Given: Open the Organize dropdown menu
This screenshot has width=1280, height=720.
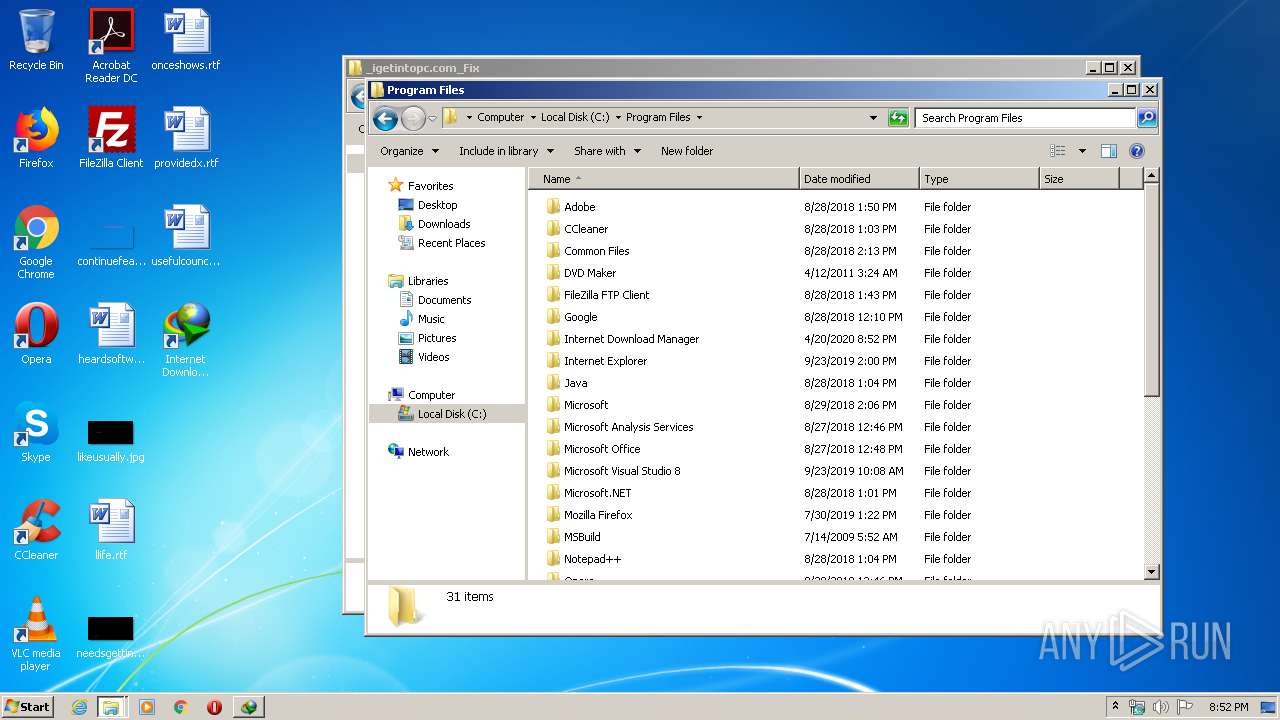Looking at the screenshot, I should point(409,151).
